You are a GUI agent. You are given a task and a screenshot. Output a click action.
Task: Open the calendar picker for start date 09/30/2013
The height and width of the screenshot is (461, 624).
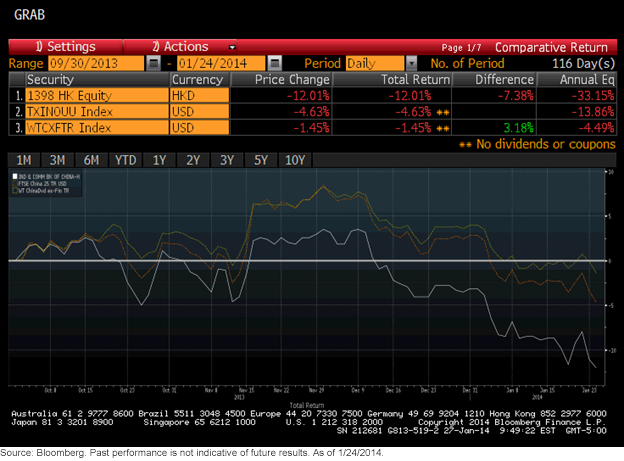click(154, 63)
